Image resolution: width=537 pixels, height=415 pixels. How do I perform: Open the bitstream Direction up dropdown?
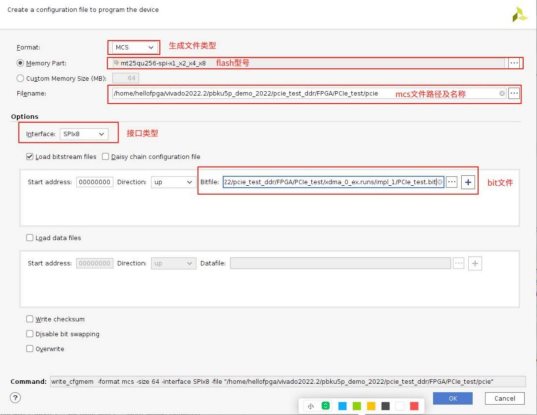(173, 182)
